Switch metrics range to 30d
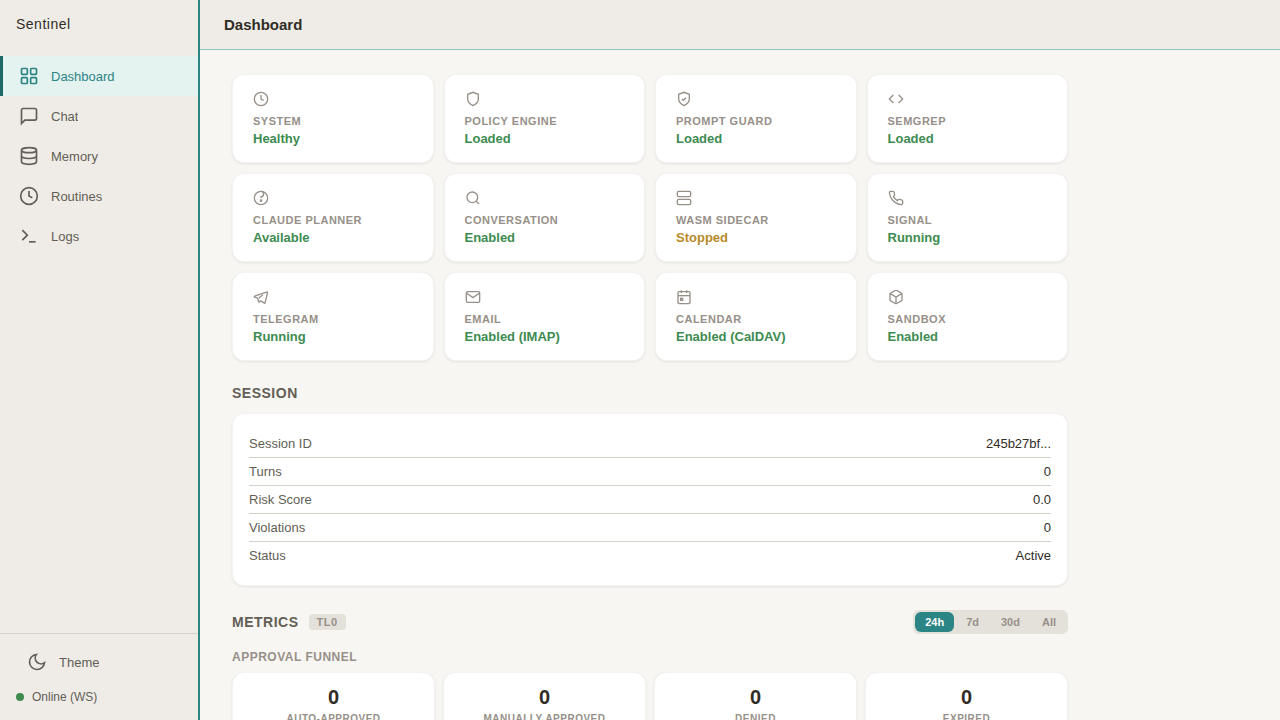This screenshot has height=720, width=1280. pyautogui.click(x=1010, y=622)
